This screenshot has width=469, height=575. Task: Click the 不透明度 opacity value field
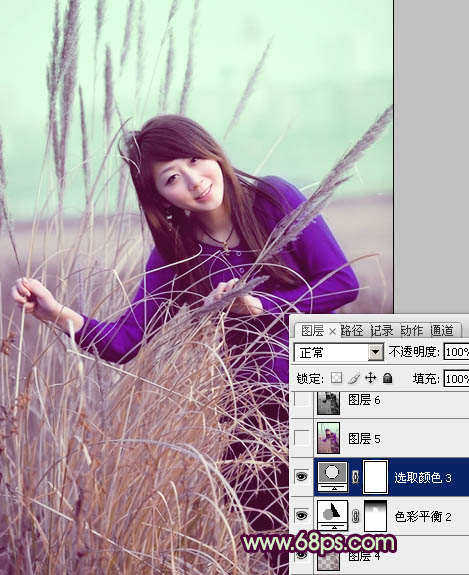(456, 352)
